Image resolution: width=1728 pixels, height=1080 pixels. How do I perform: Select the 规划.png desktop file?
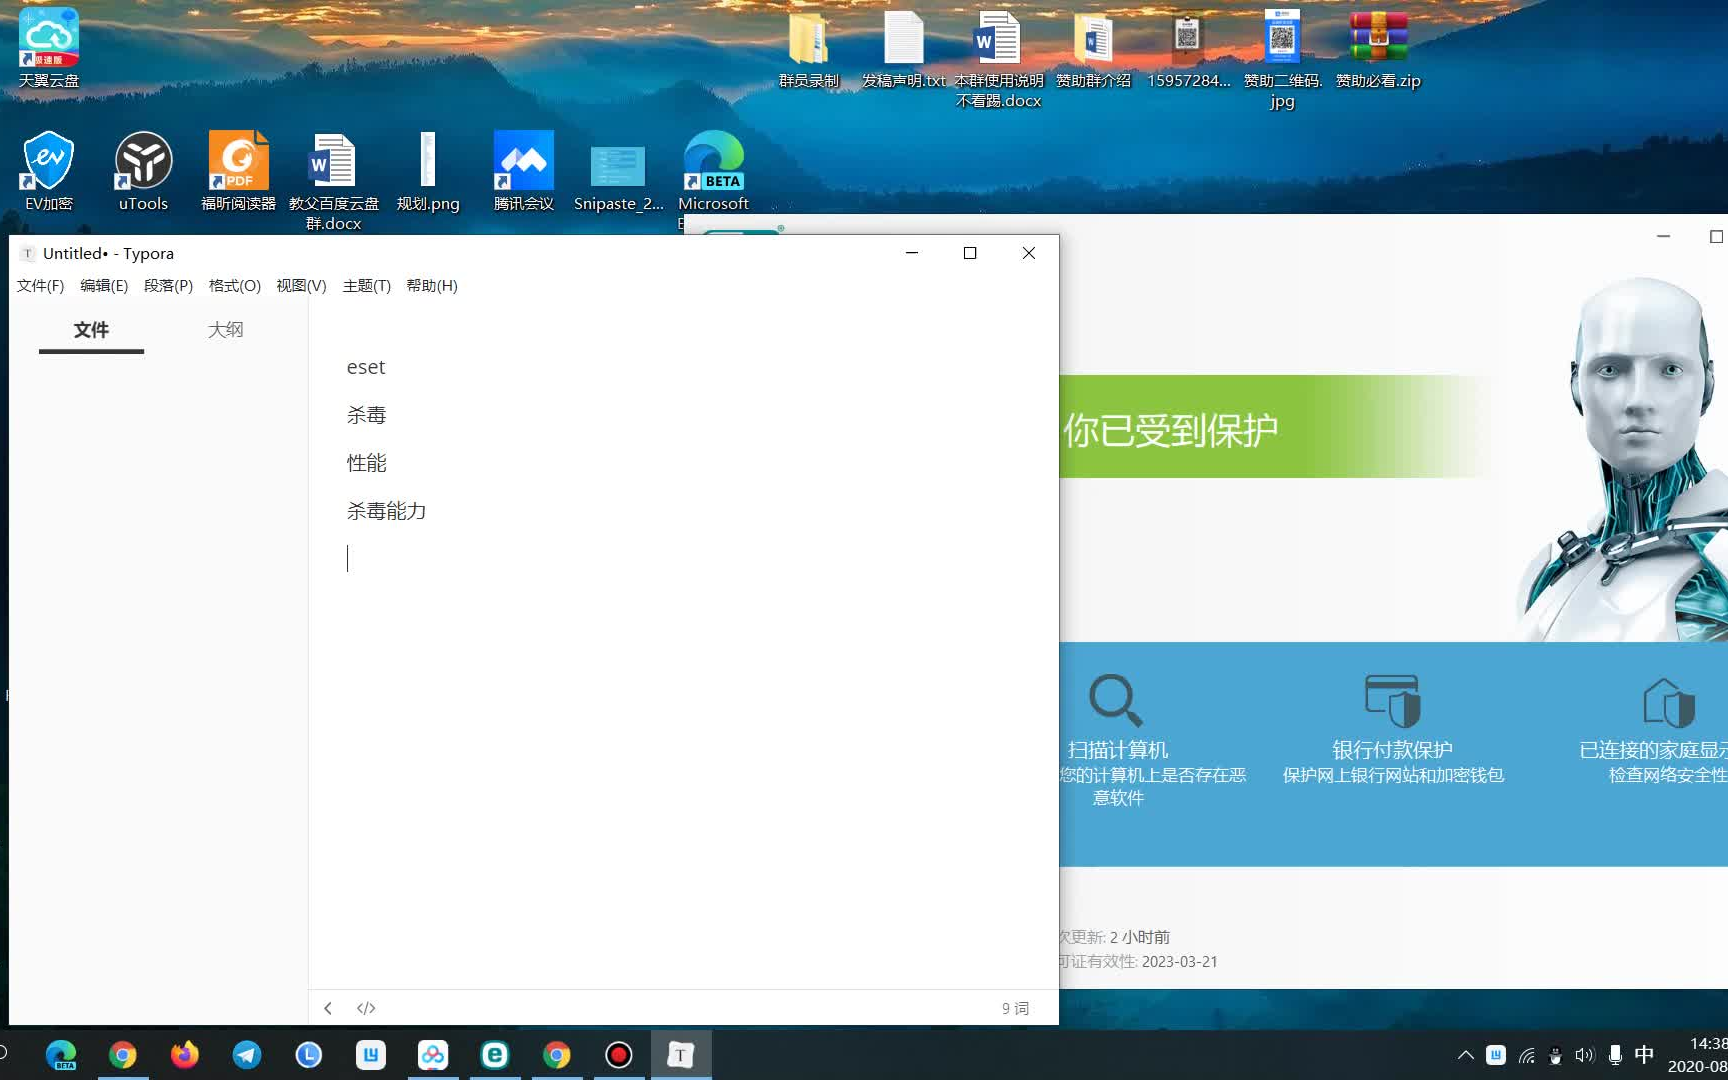[x=428, y=171]
